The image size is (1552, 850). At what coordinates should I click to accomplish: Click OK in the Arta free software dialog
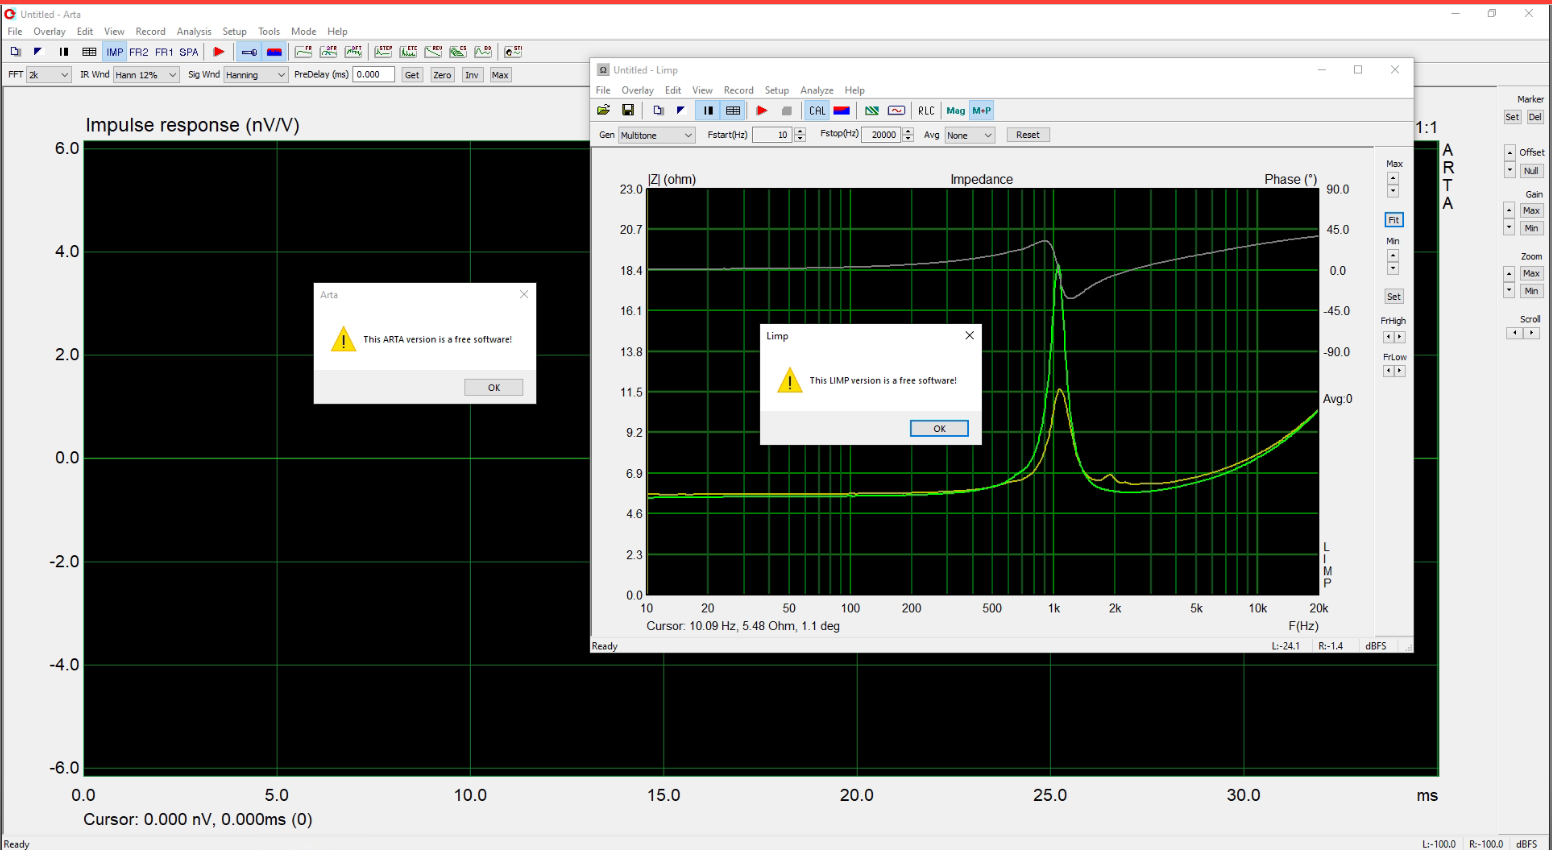(493, 387)
